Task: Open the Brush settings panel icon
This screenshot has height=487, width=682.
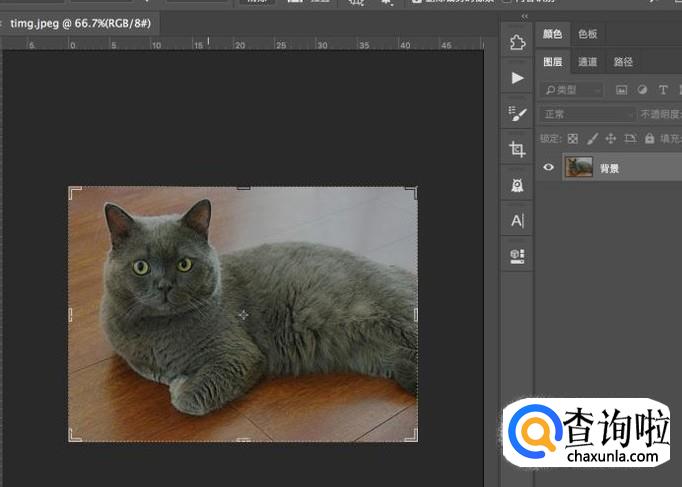Action: 517,114
